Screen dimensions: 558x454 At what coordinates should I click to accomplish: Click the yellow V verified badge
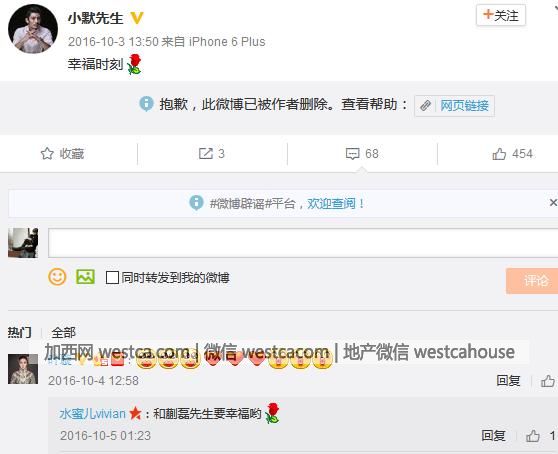(x=137, y=17)
